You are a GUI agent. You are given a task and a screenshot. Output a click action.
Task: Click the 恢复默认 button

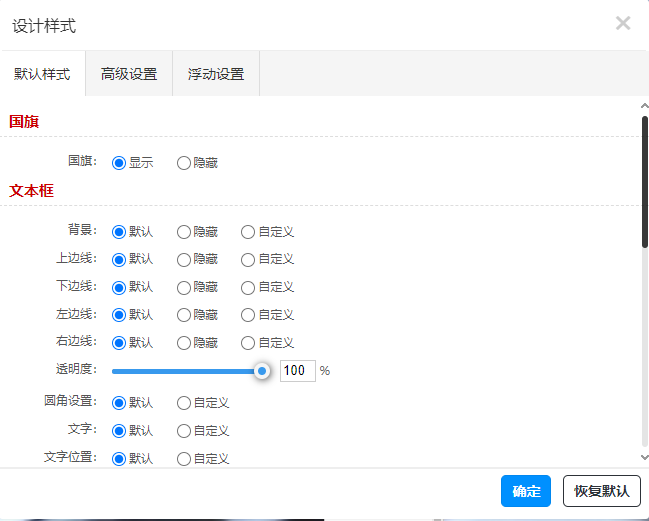pos(602,491)
